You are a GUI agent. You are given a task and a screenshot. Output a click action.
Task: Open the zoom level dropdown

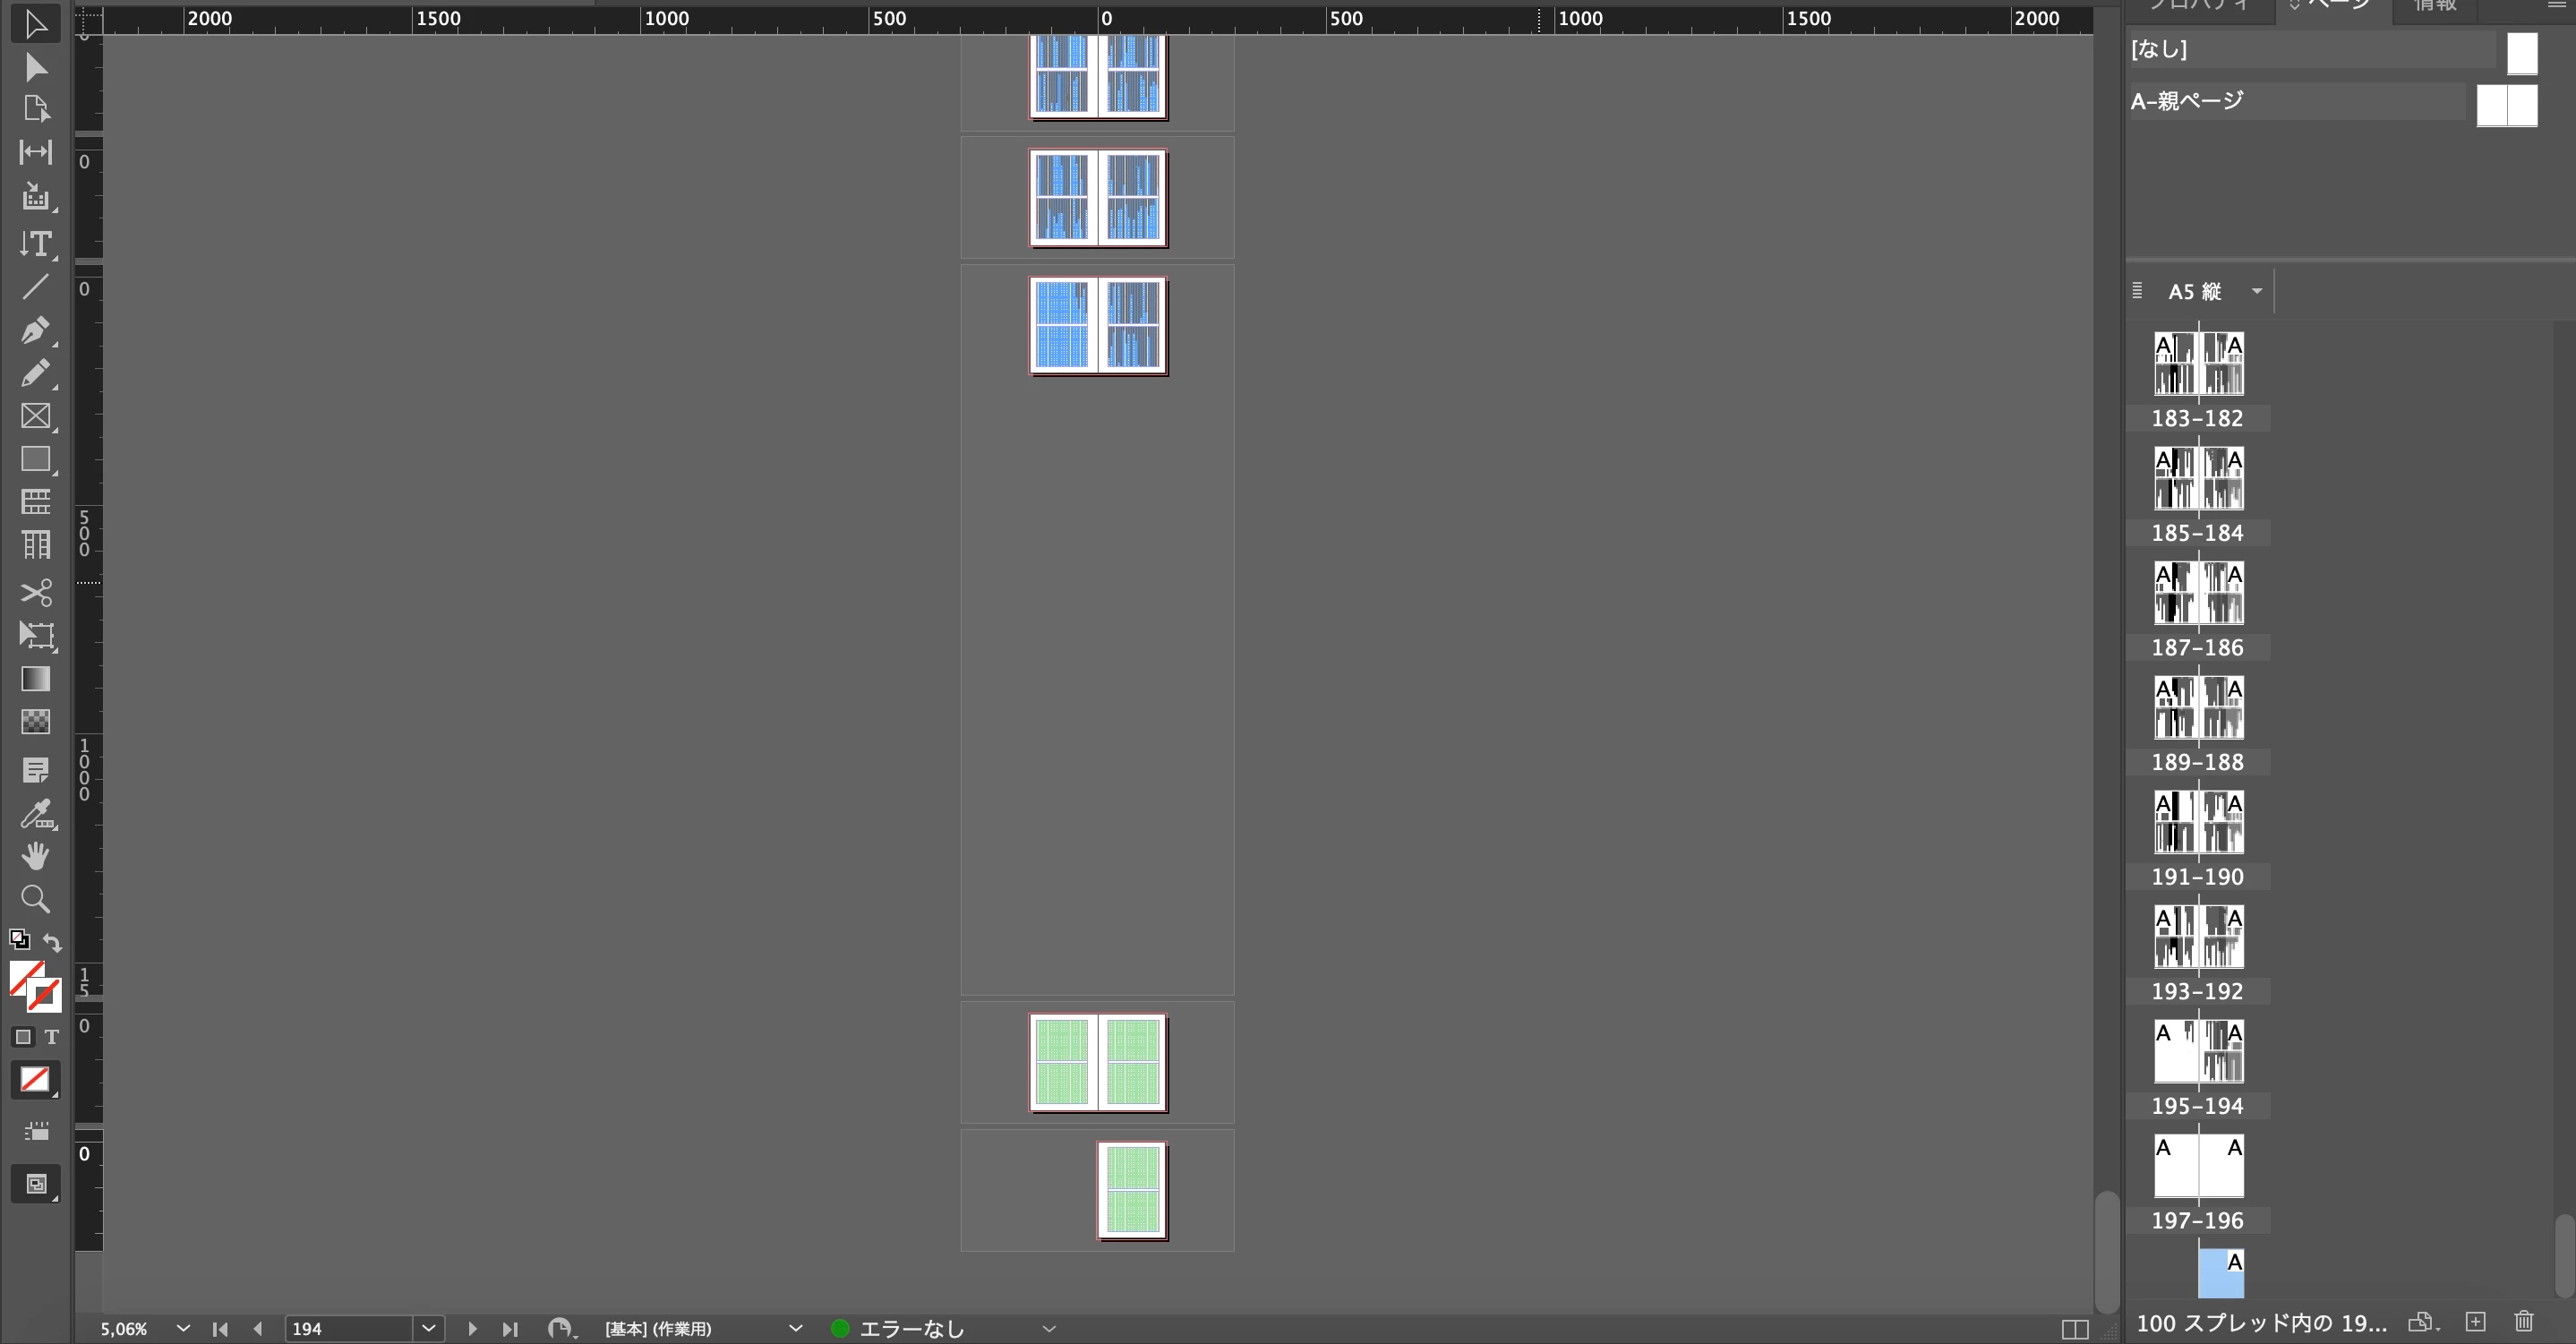[x=183, y=1328]
